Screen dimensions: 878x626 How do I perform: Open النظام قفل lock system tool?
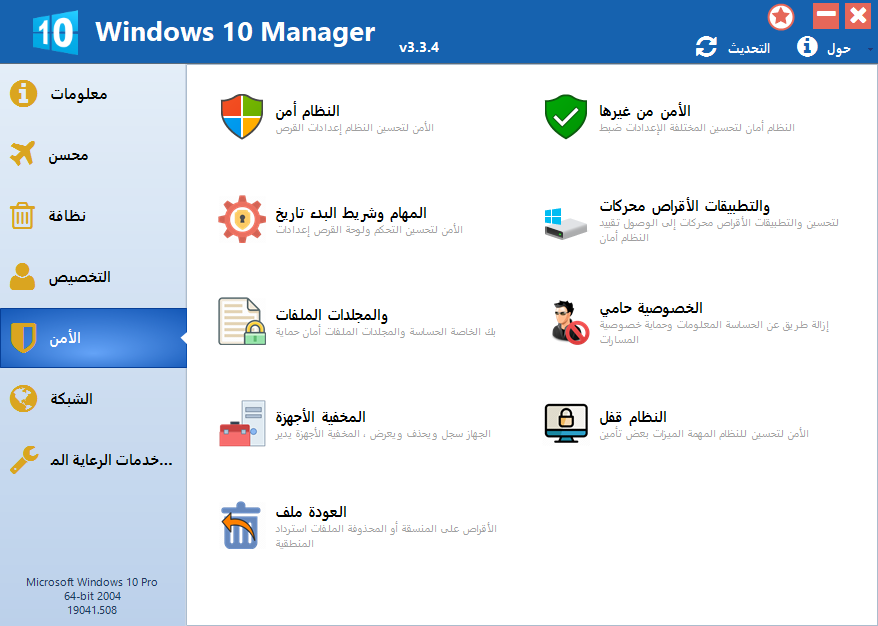click(x=633, y=417)
